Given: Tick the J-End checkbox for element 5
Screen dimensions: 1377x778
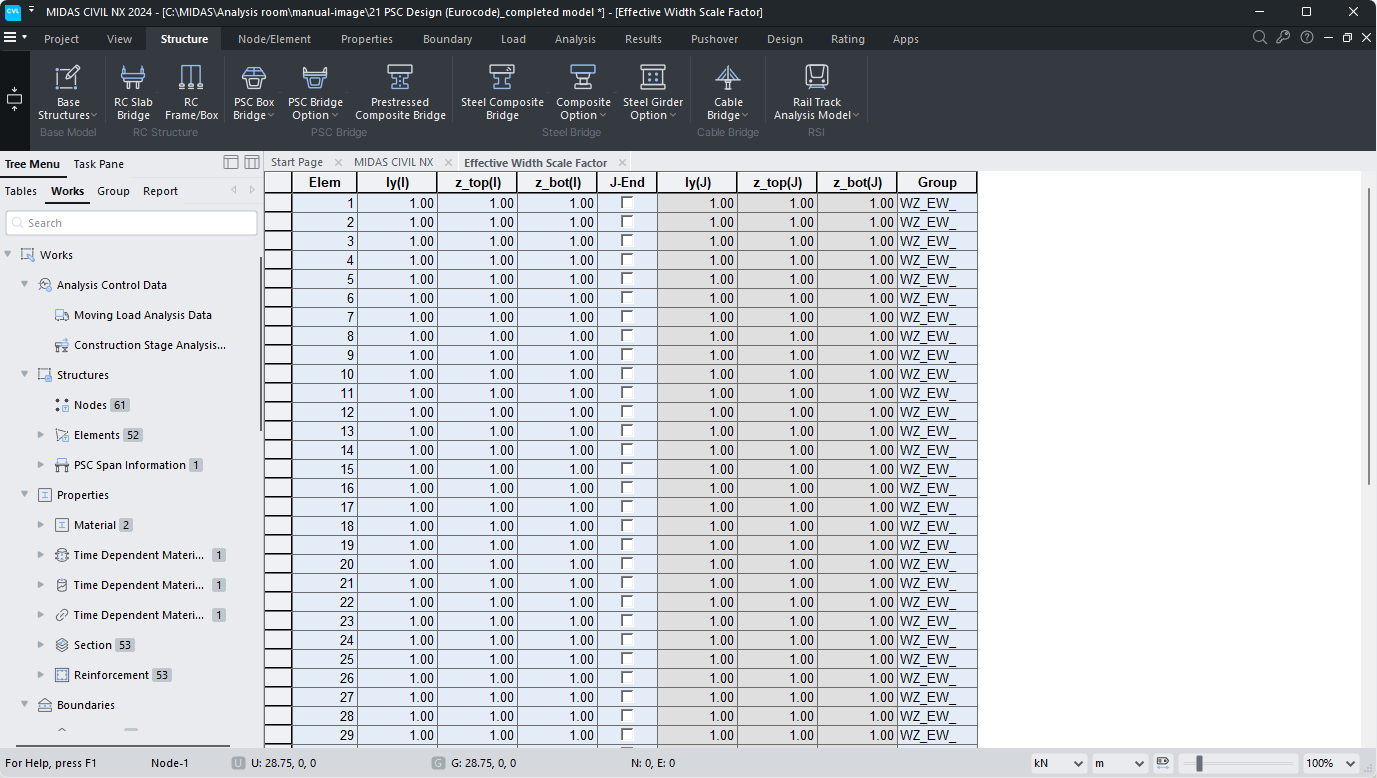Looking at the screenshot, I should click(x=627, y=279).
